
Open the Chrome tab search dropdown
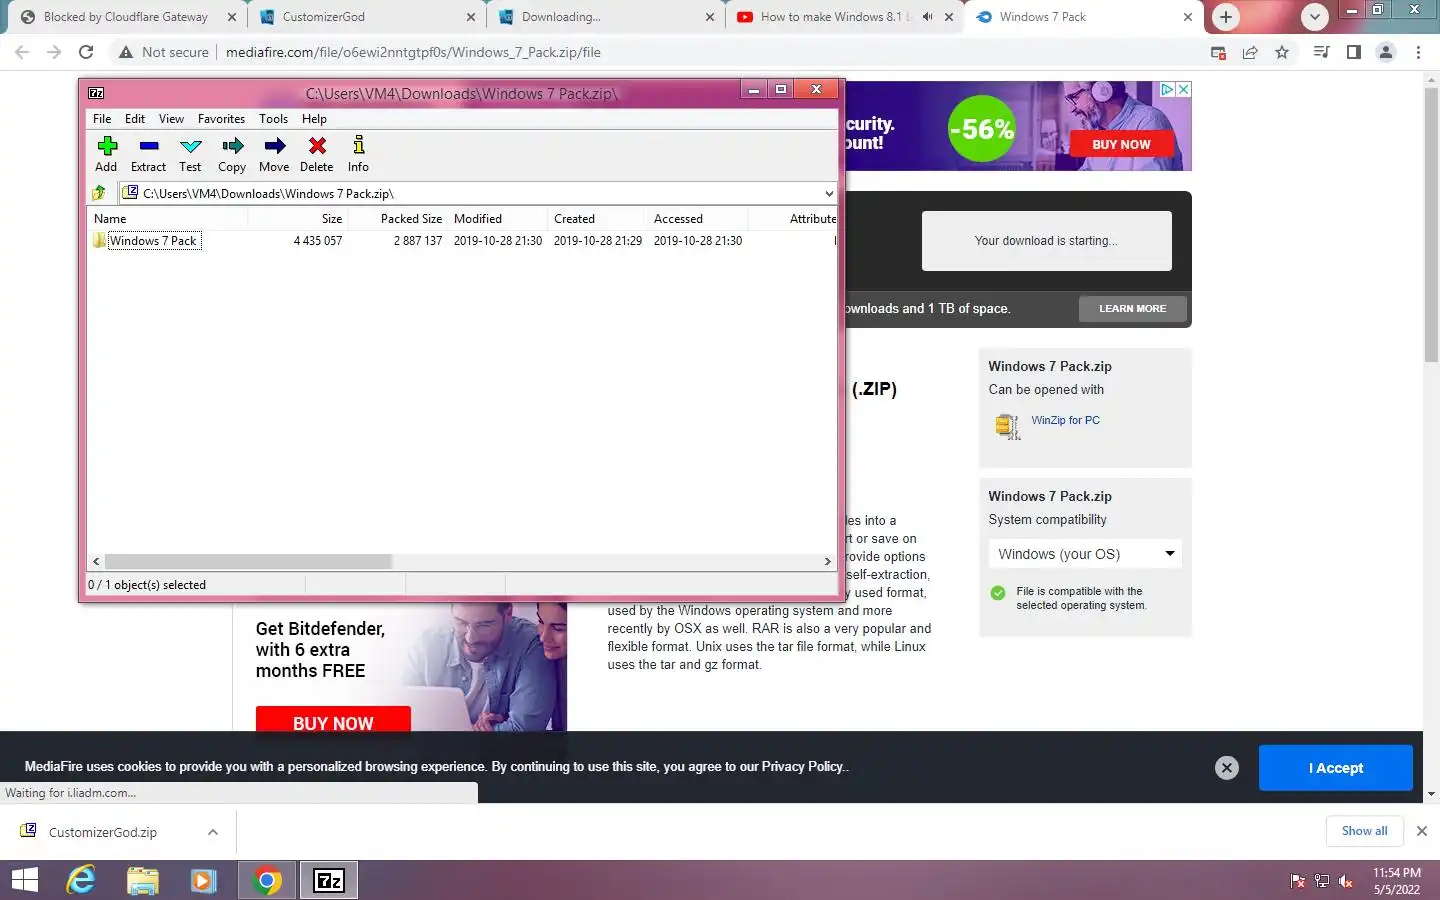(x=1315, y=17)
